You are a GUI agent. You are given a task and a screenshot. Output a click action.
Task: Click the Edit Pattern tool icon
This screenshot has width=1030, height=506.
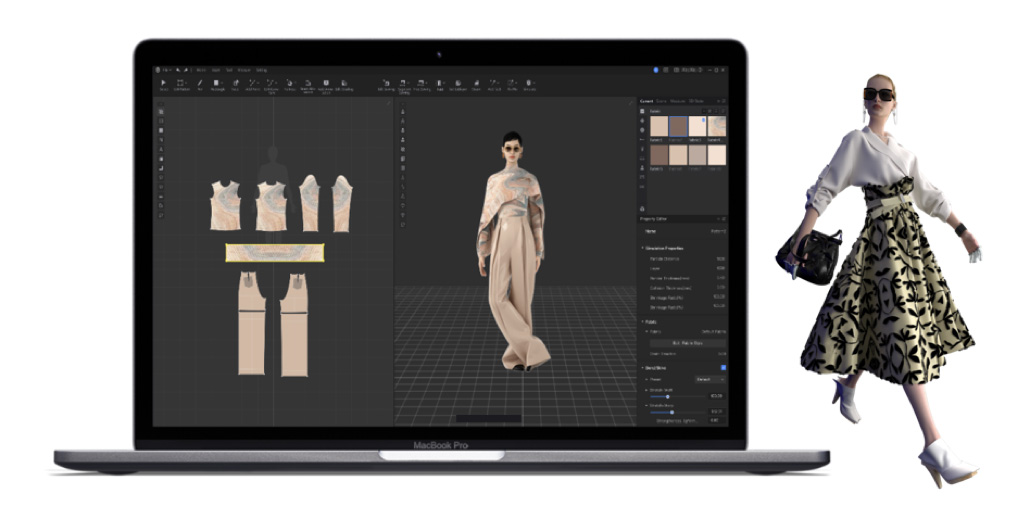click(x=180, y=83)
